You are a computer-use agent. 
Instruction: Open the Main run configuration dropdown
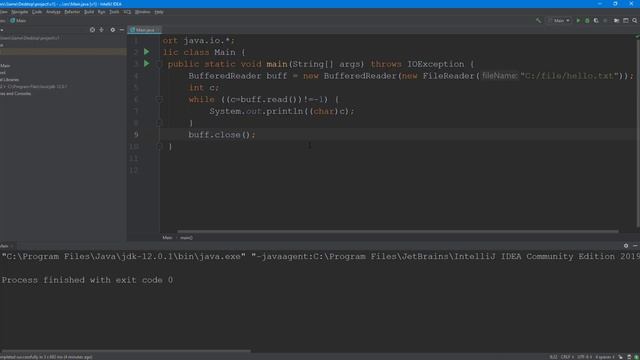pos(560,20)
